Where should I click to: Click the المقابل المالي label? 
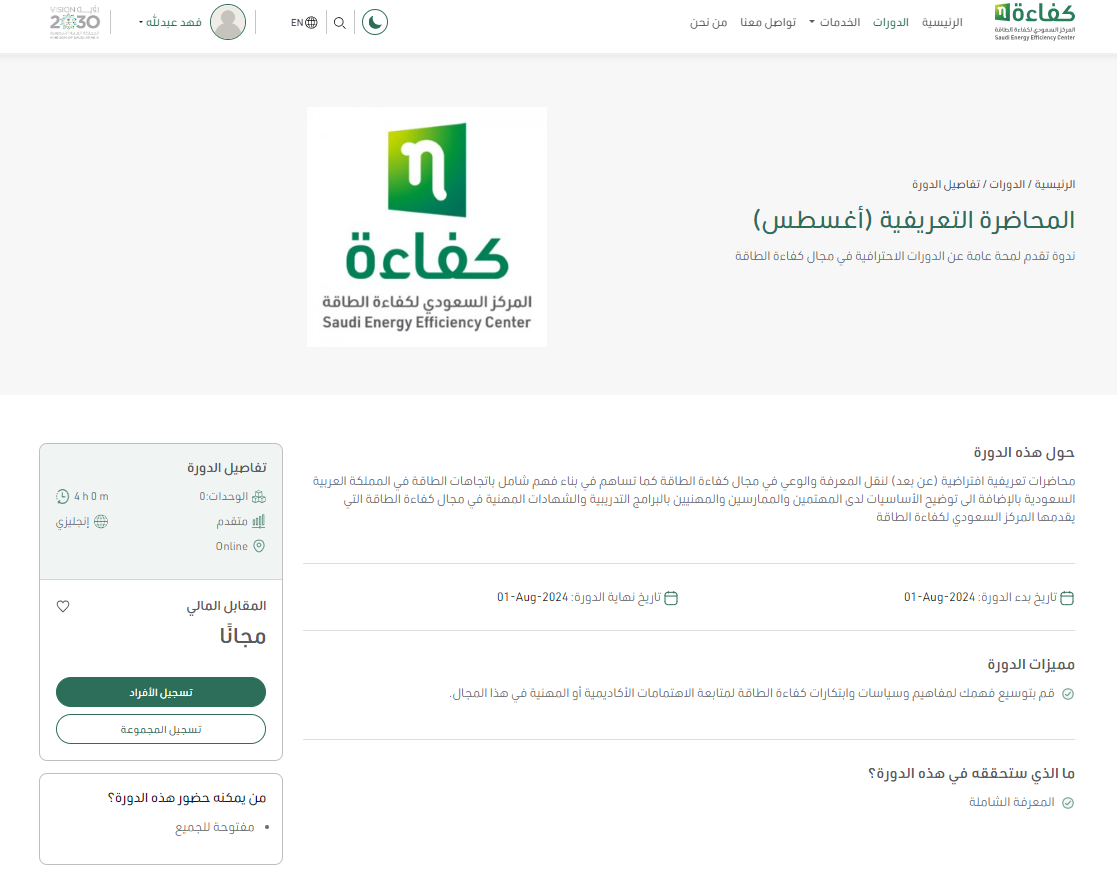coord(226,606)
